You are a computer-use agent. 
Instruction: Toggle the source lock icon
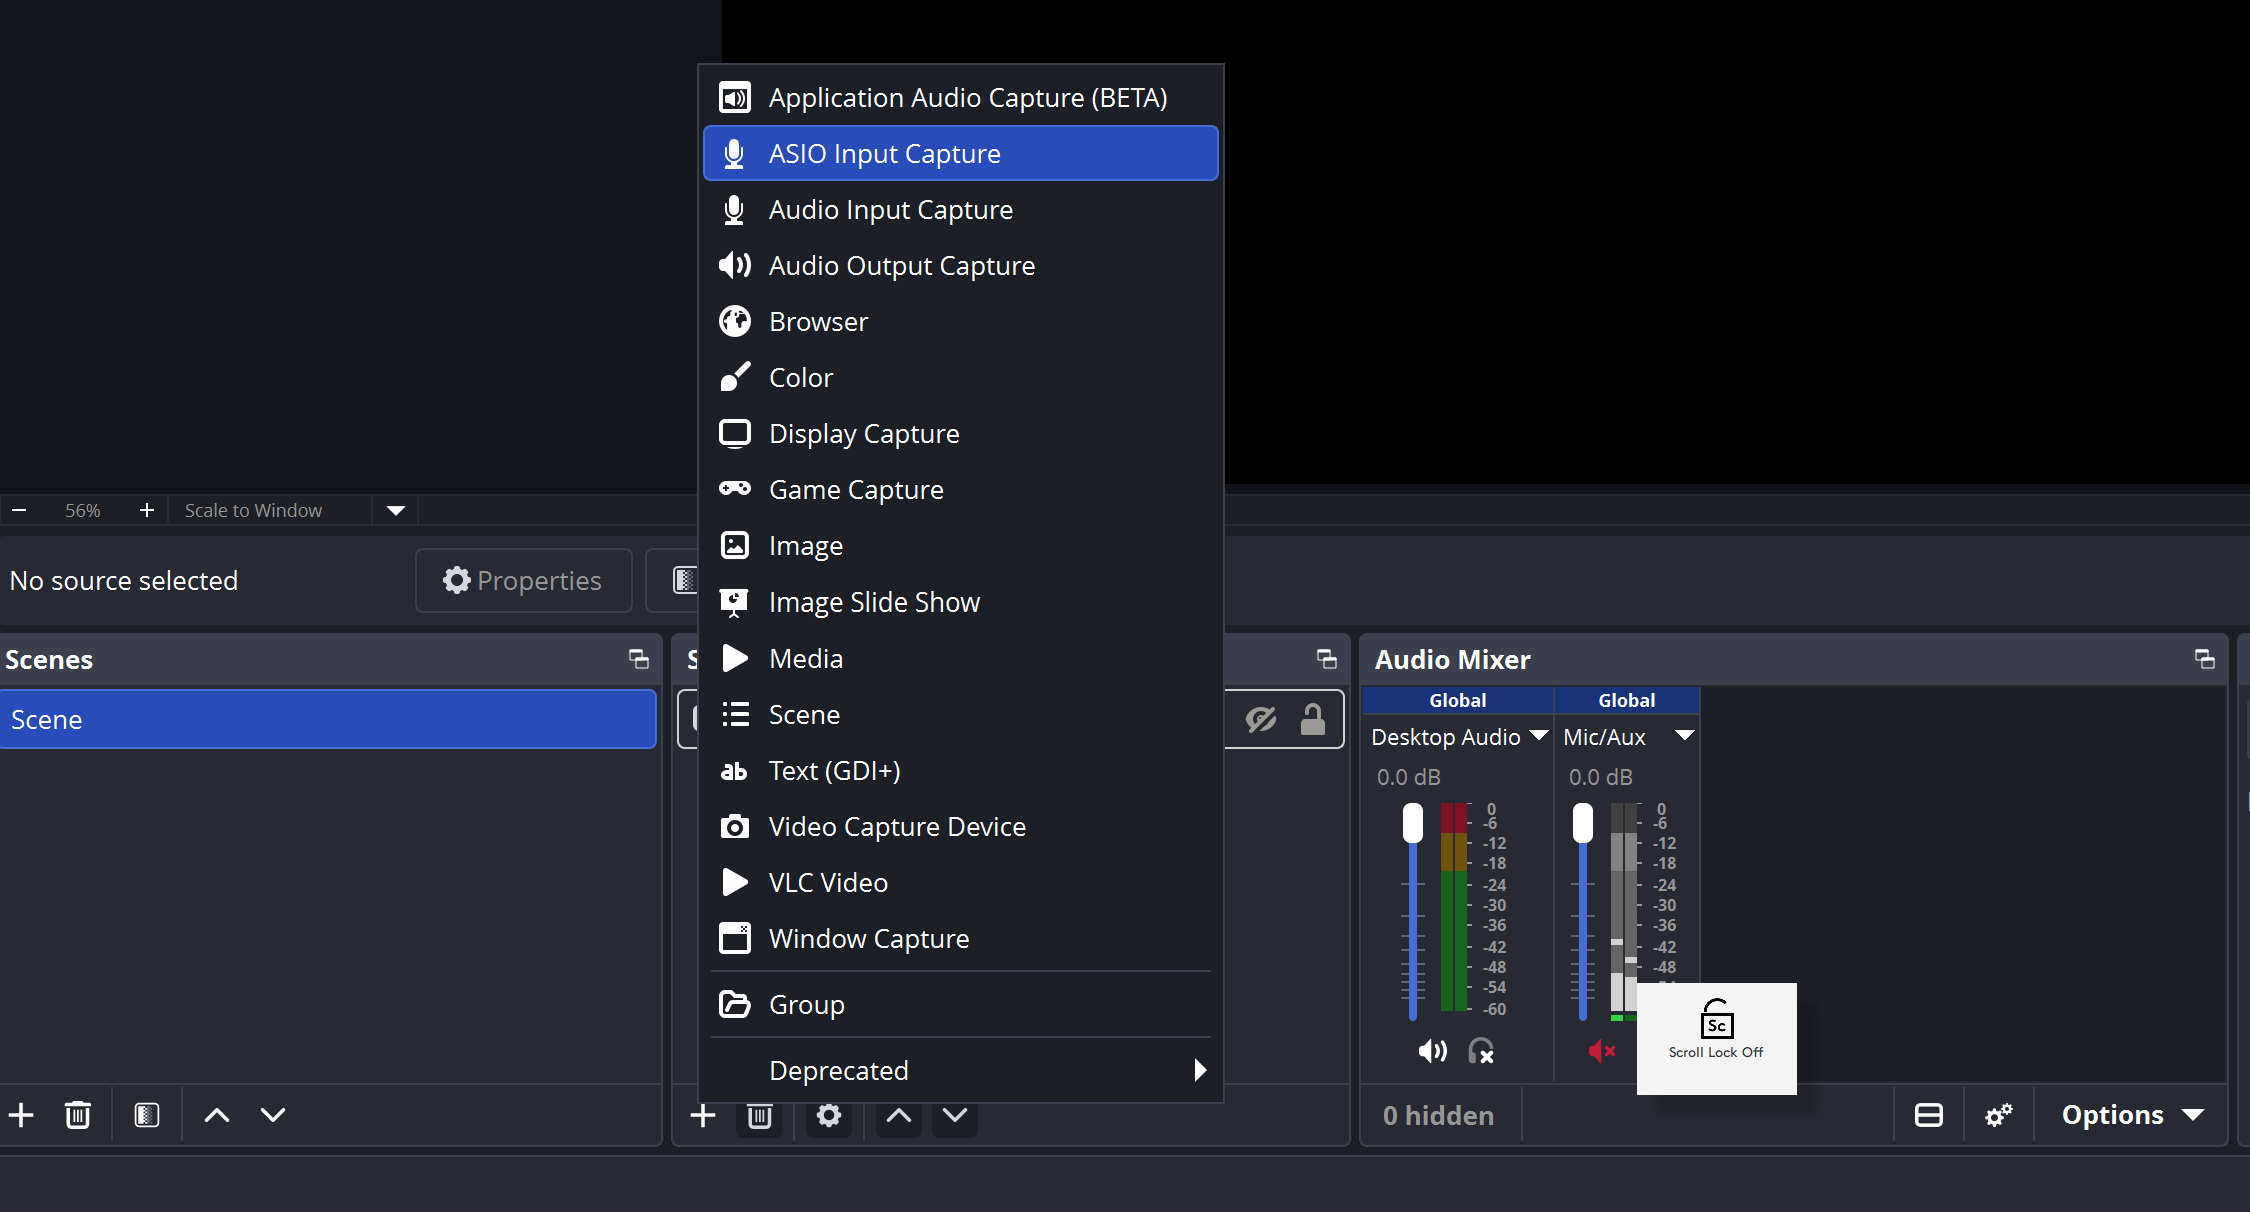point(1313,719)
